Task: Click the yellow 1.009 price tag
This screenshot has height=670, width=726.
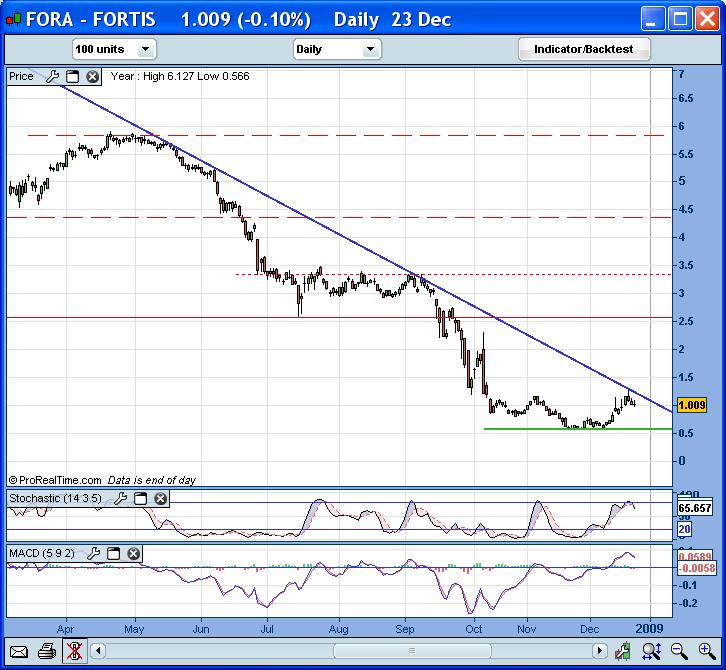Action: pos(691,405)
